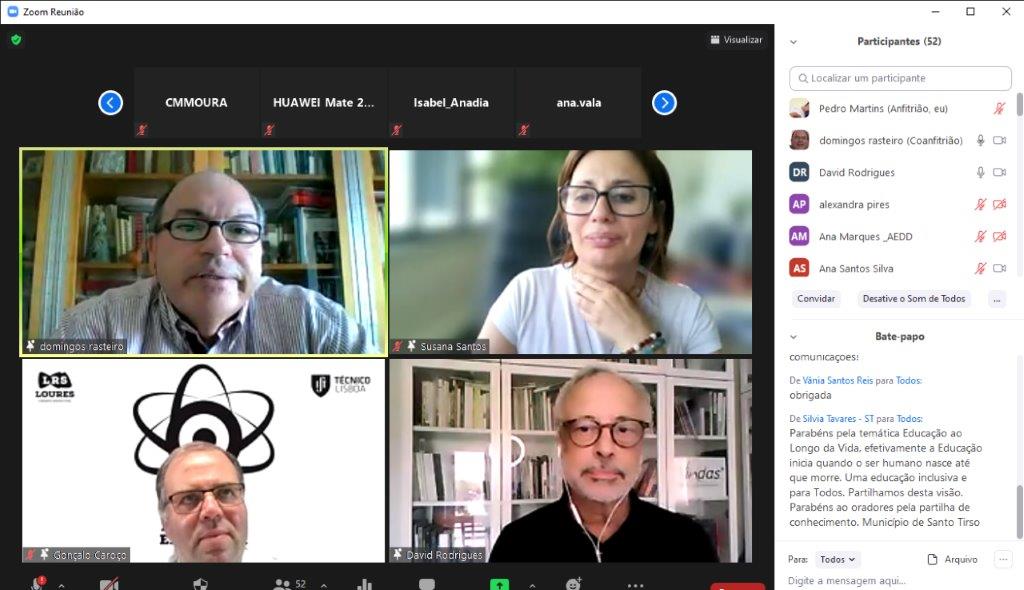
Task: Click the Localizar um participante search field
Action: coord(900,78)
